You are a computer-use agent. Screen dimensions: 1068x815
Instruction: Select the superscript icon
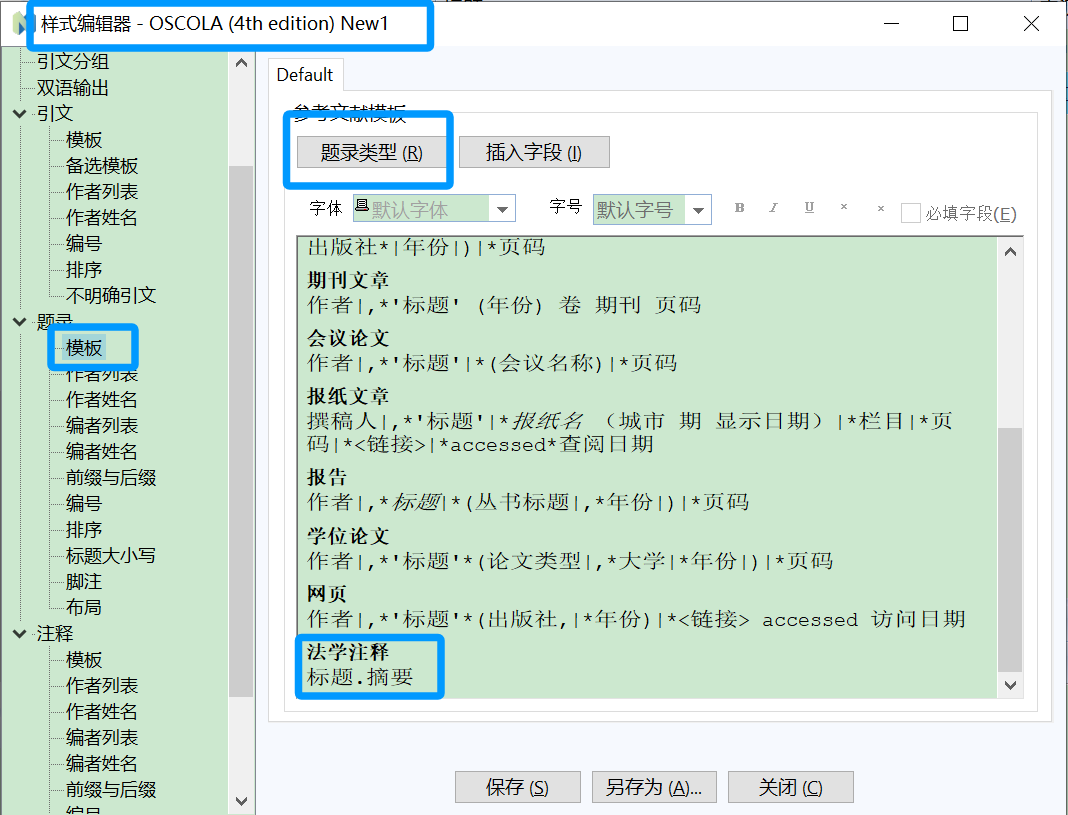click(x=843, y=207)
